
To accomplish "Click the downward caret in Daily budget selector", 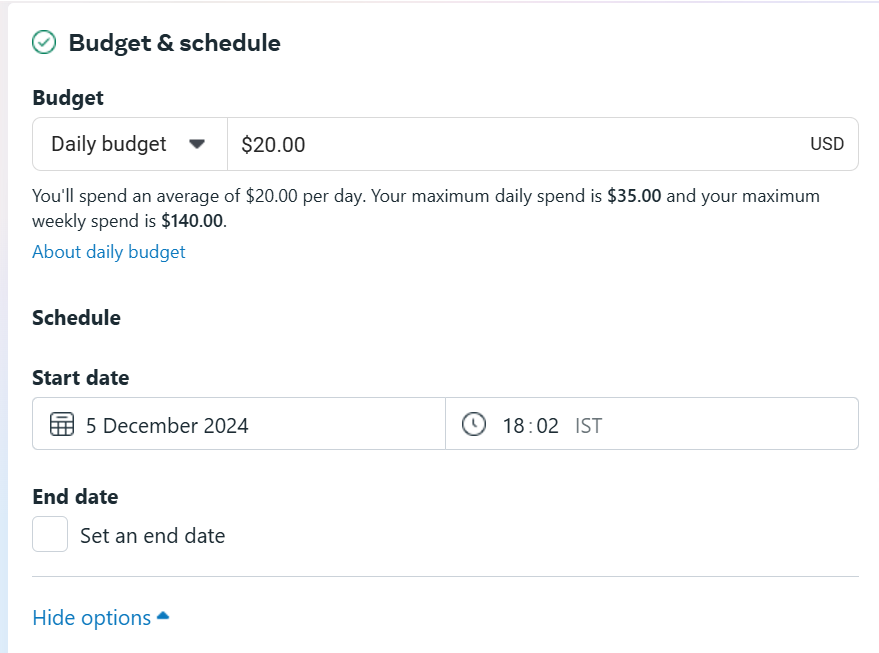I will 197,144.
